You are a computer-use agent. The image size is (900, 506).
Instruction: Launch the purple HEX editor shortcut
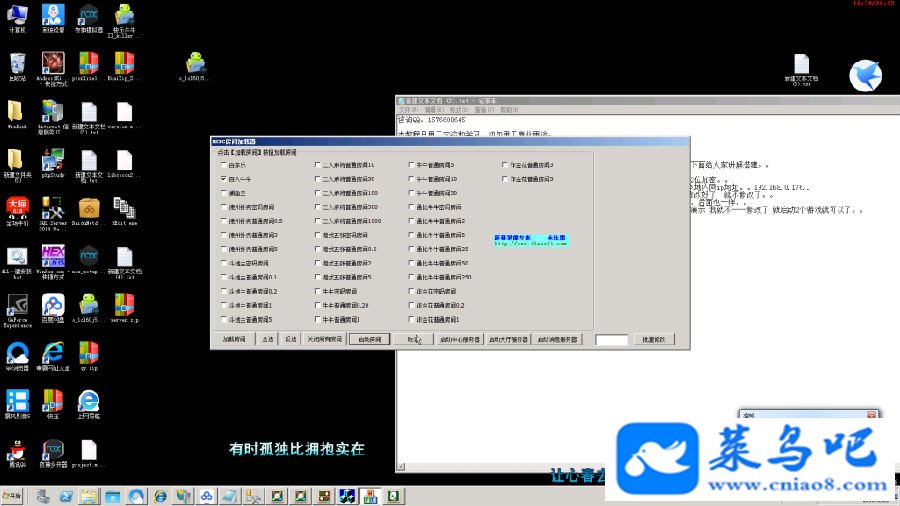click(x=53, y=262)
